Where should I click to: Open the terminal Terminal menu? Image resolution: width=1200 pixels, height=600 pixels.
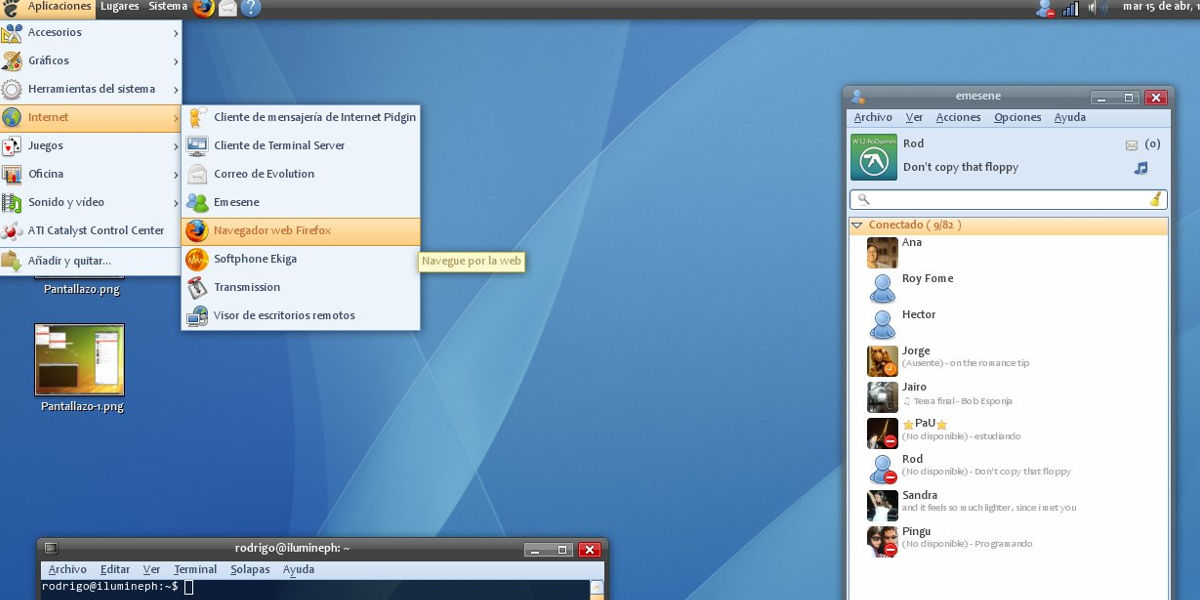pyautogui.click(x=195, y=570)
